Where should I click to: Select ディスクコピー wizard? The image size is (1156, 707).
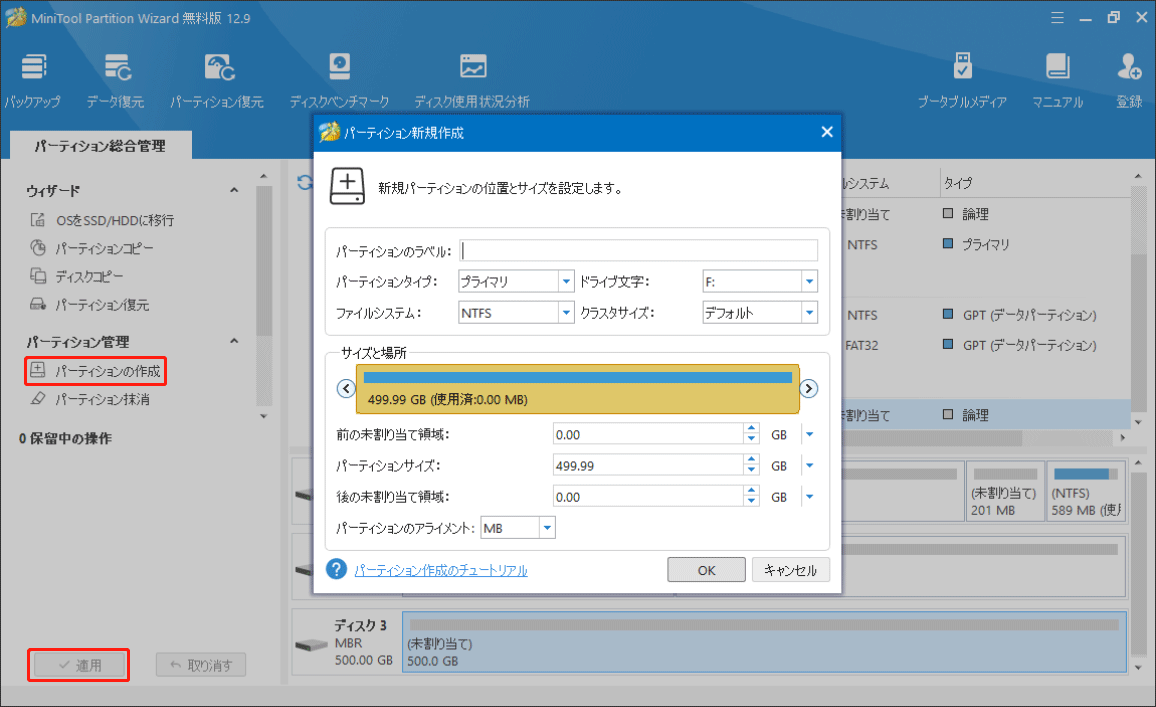click(77, 276)
